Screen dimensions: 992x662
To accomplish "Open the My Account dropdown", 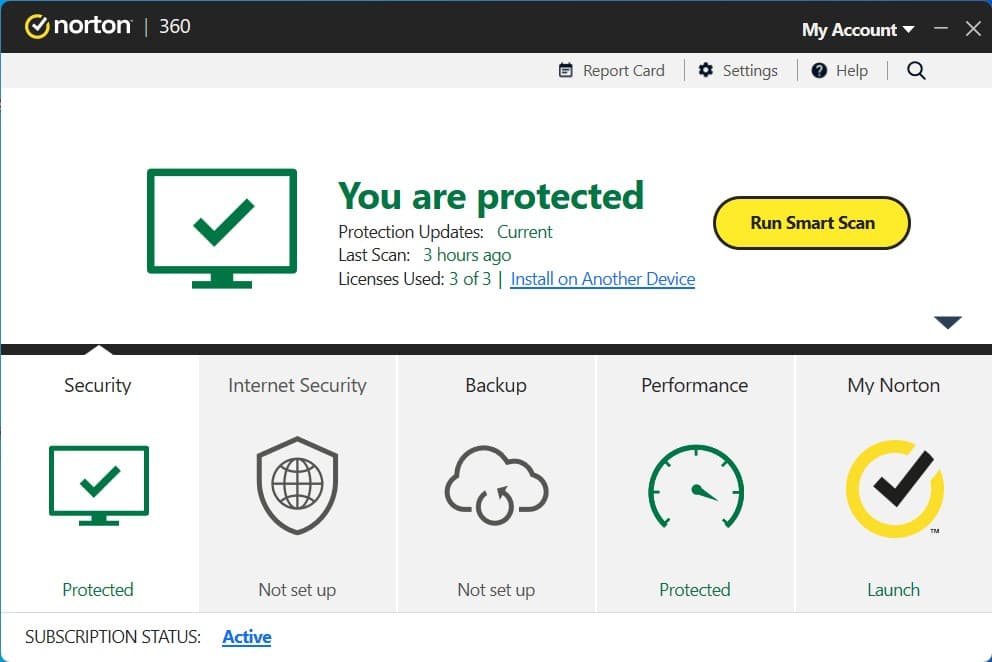I will point(857,29).
